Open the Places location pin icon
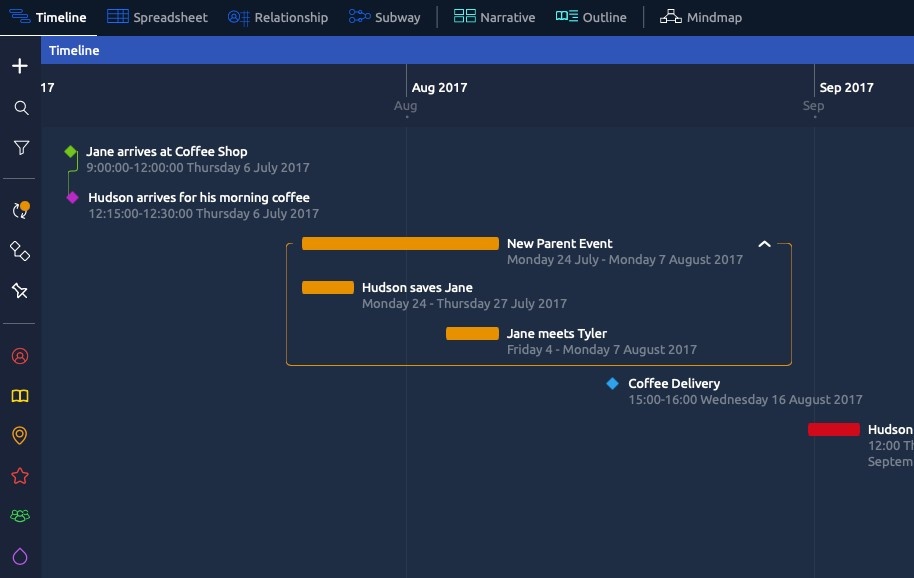 pyautogui.click(x=20, y=435)
